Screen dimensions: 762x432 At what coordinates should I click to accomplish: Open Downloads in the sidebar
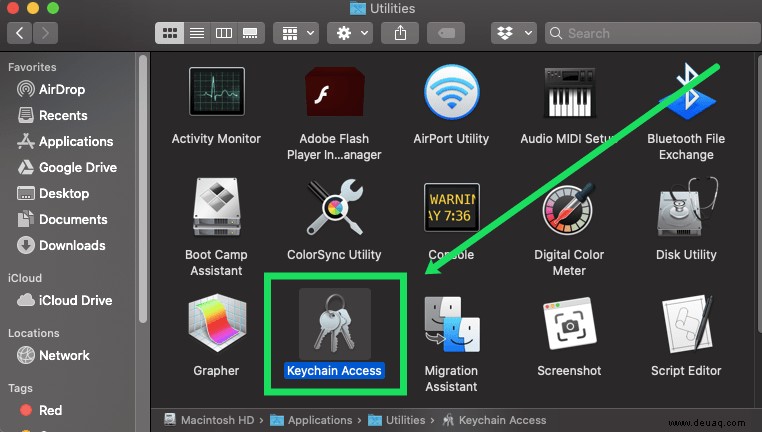tap(61, 245)
